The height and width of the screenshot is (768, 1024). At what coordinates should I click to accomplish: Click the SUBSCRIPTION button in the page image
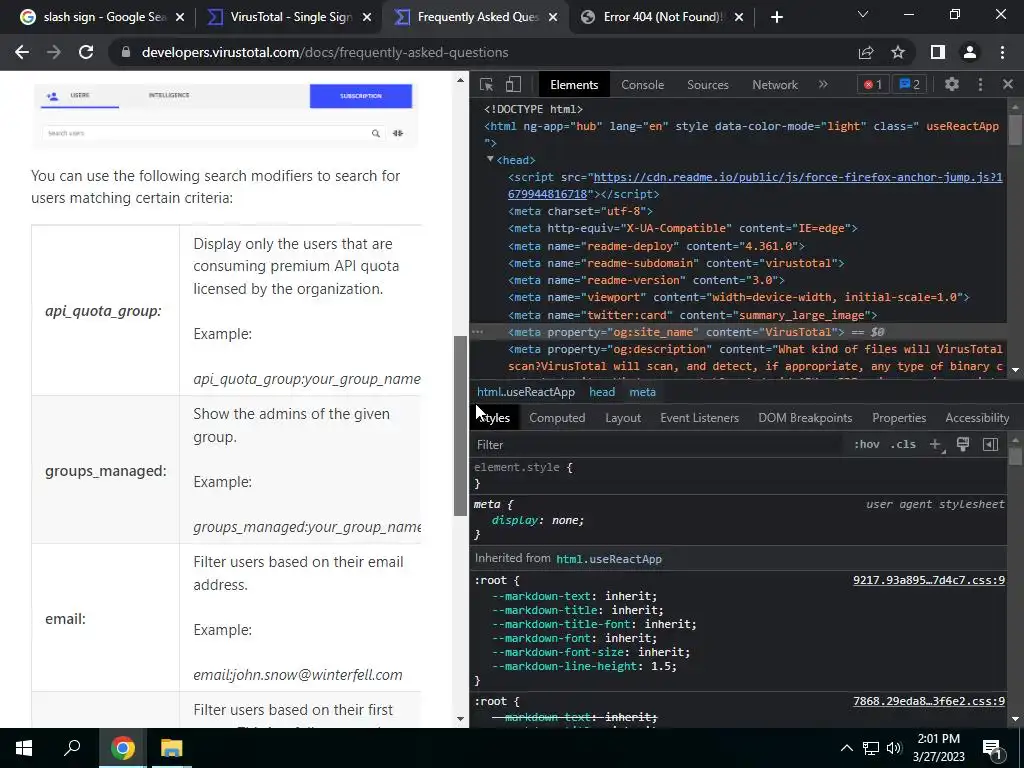(x=360, y=96)
